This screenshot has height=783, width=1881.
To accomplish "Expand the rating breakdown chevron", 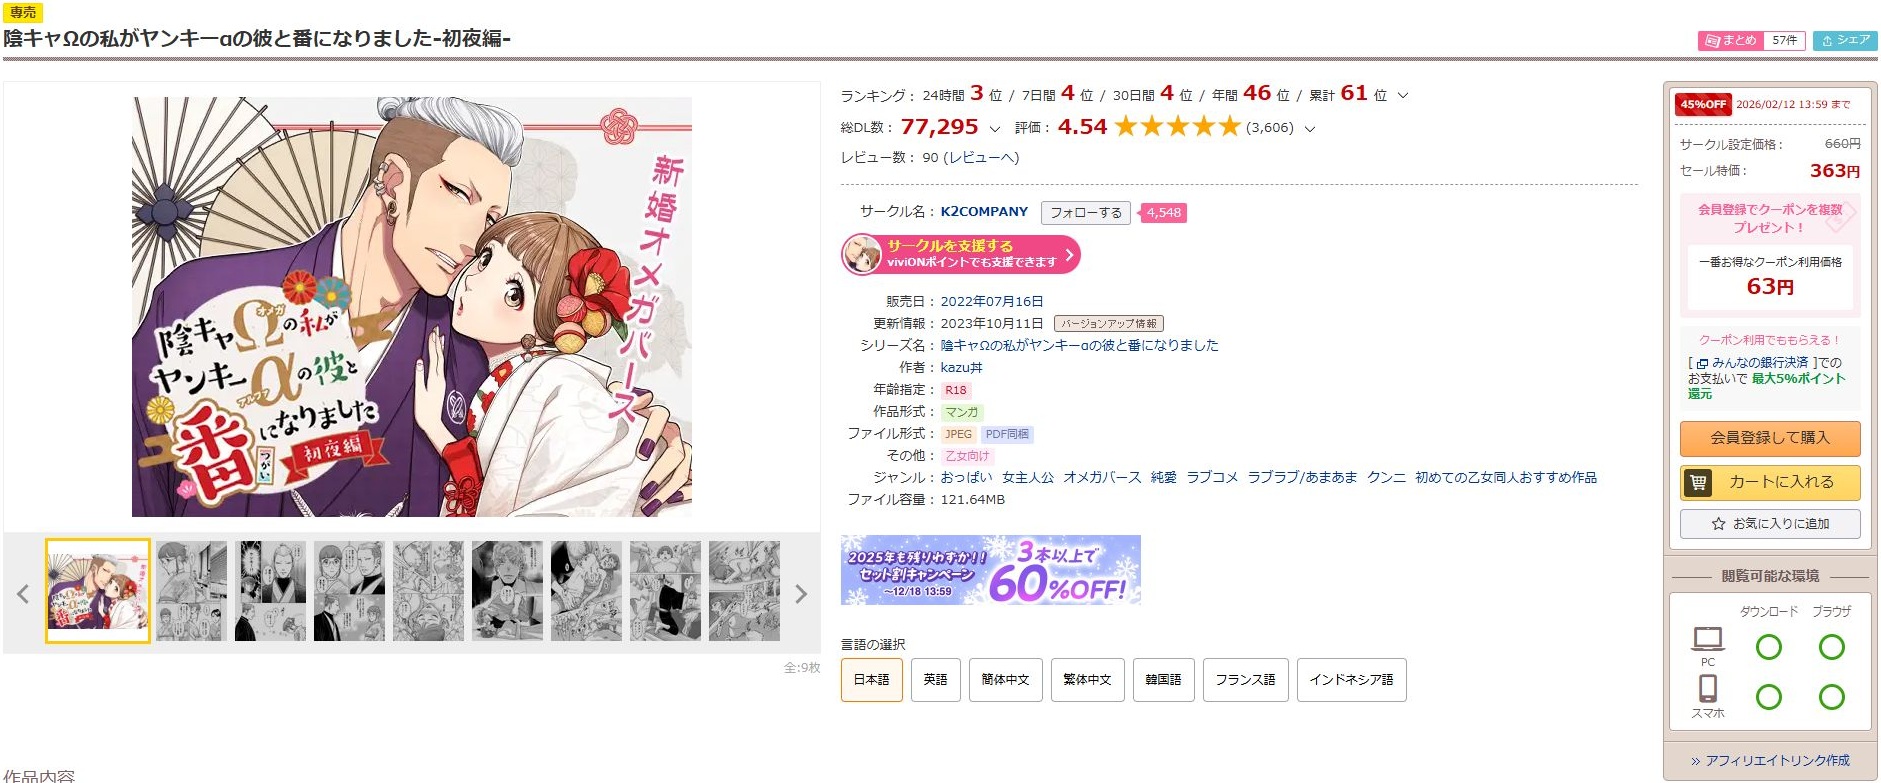I will [x=1310, y=129].
